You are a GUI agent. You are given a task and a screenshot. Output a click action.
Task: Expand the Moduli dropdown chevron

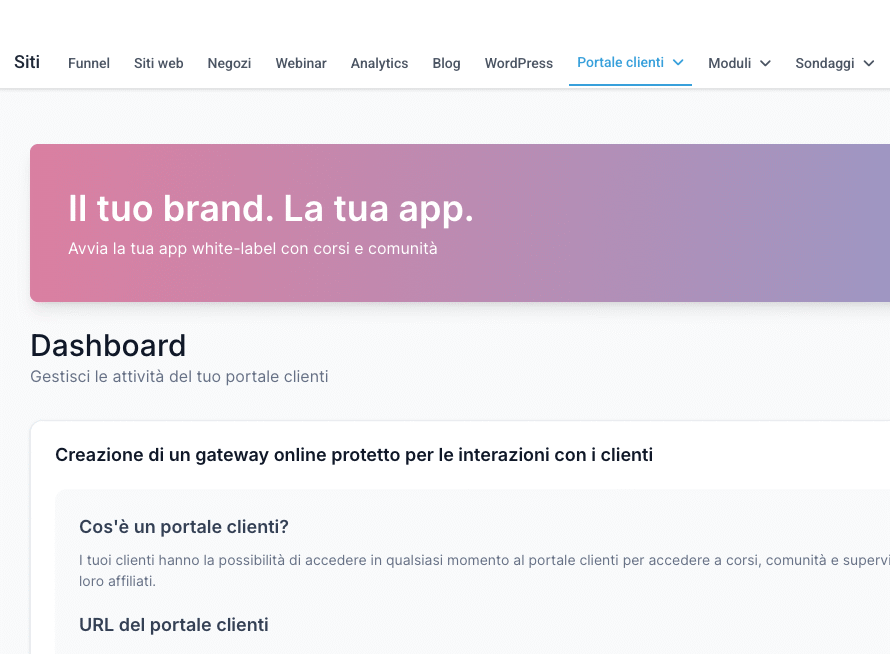(x=766, y=63)
